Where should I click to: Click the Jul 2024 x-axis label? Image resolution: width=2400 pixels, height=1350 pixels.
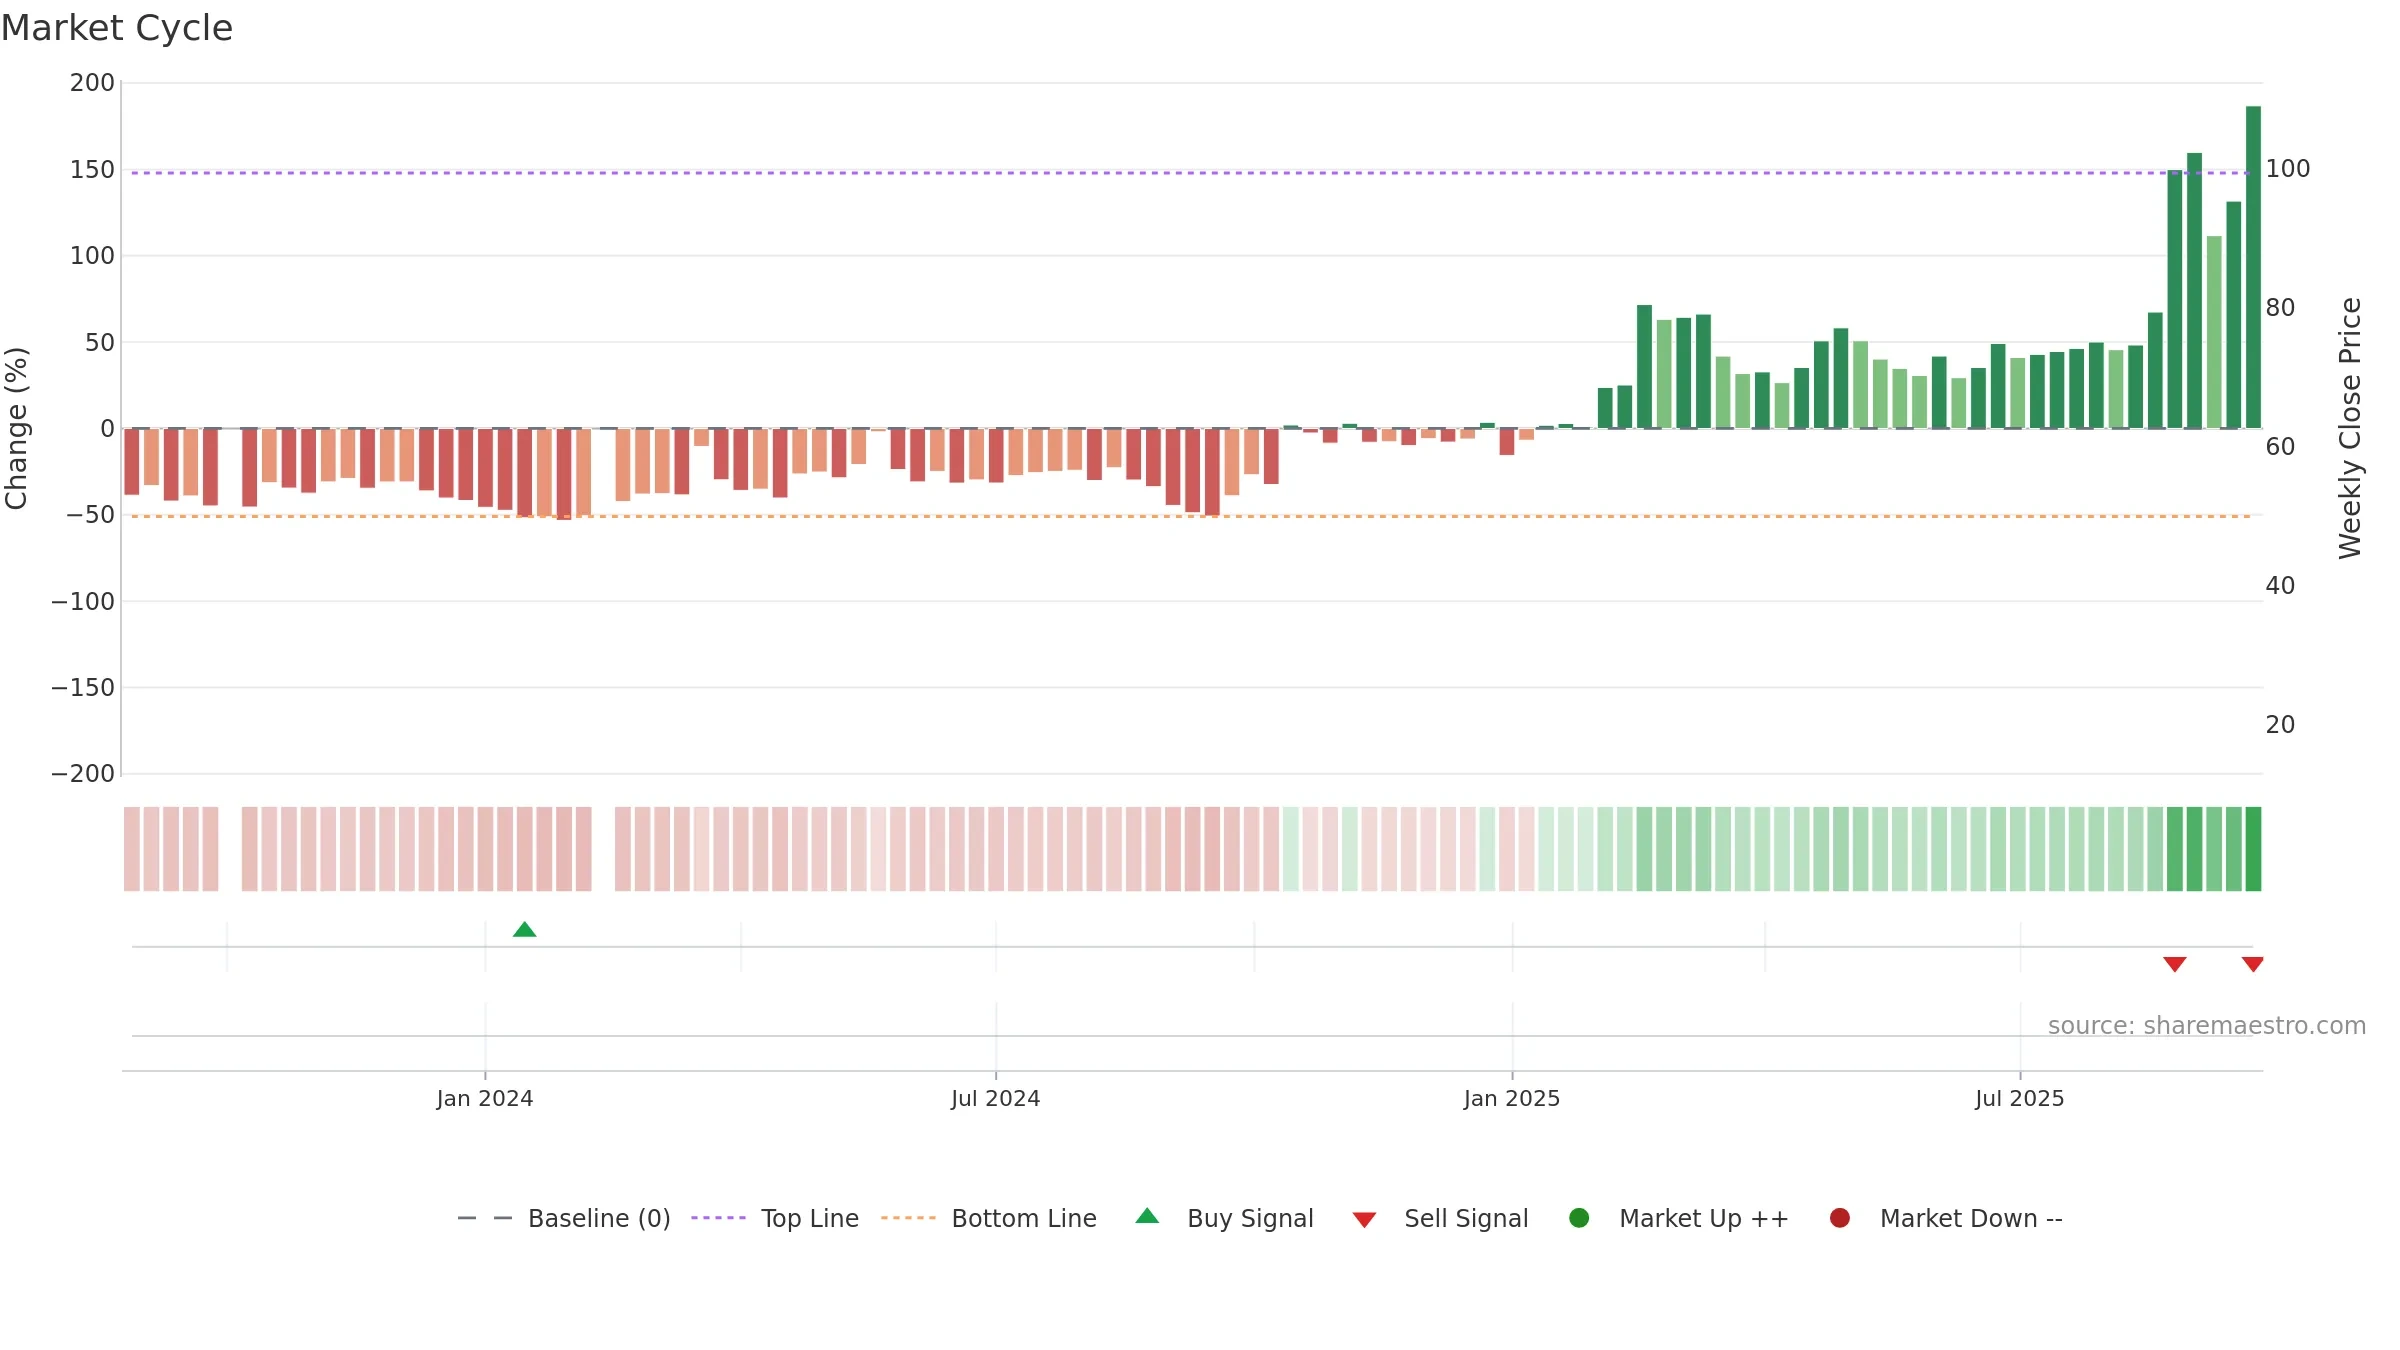(996, 1099)
